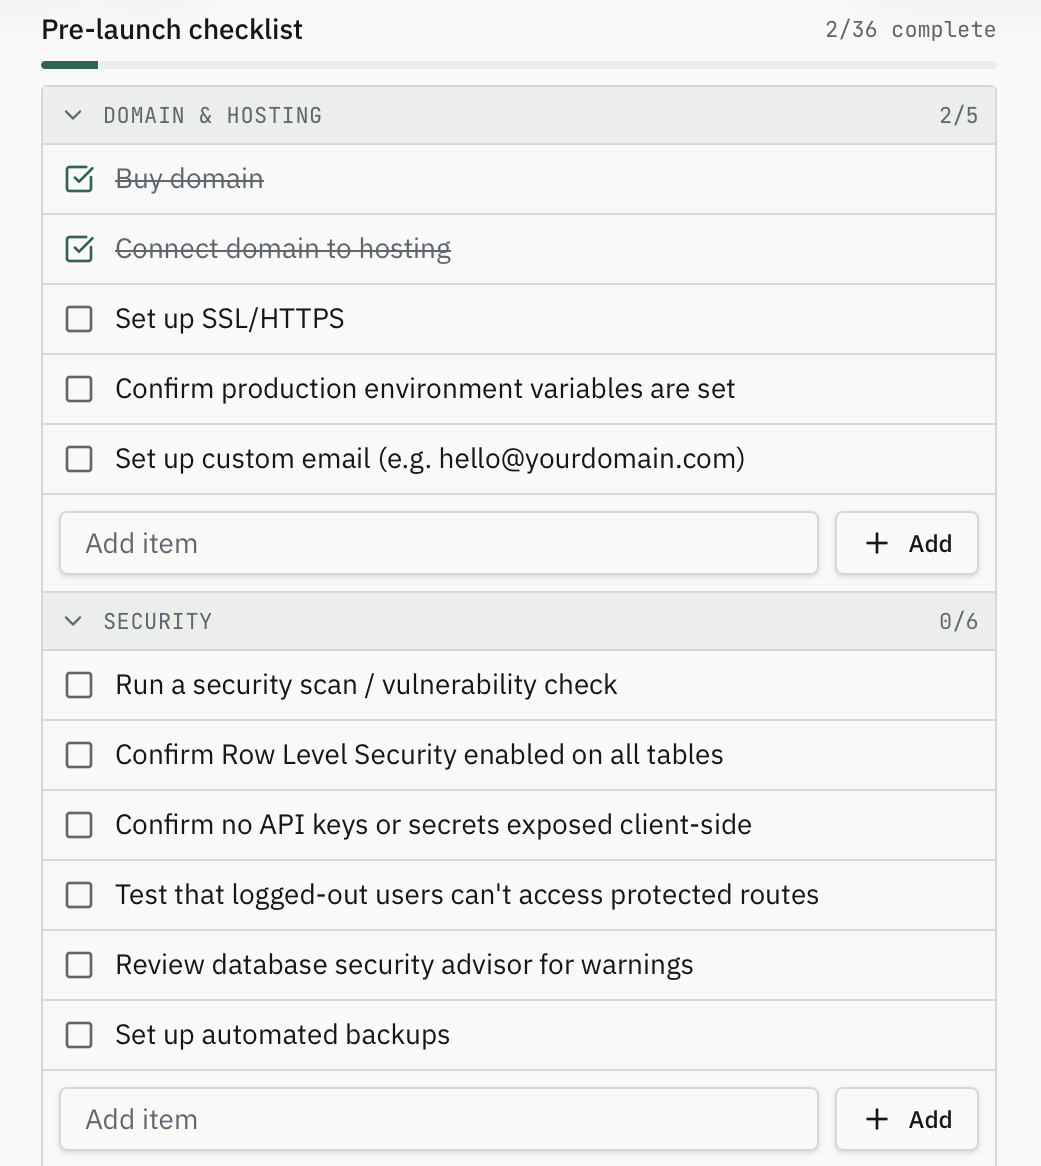
Task: Check Run a security scan item
Action: click(79, 685)
